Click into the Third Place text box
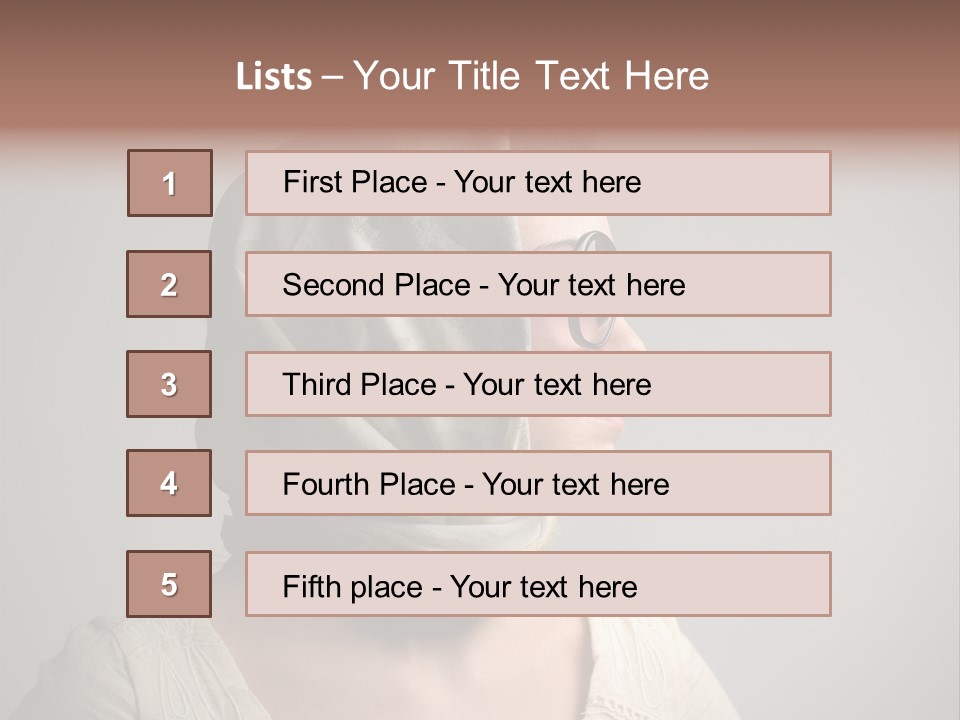Image resolution: width=960 pixels, height=720 pixels. [x=538, y=384]
